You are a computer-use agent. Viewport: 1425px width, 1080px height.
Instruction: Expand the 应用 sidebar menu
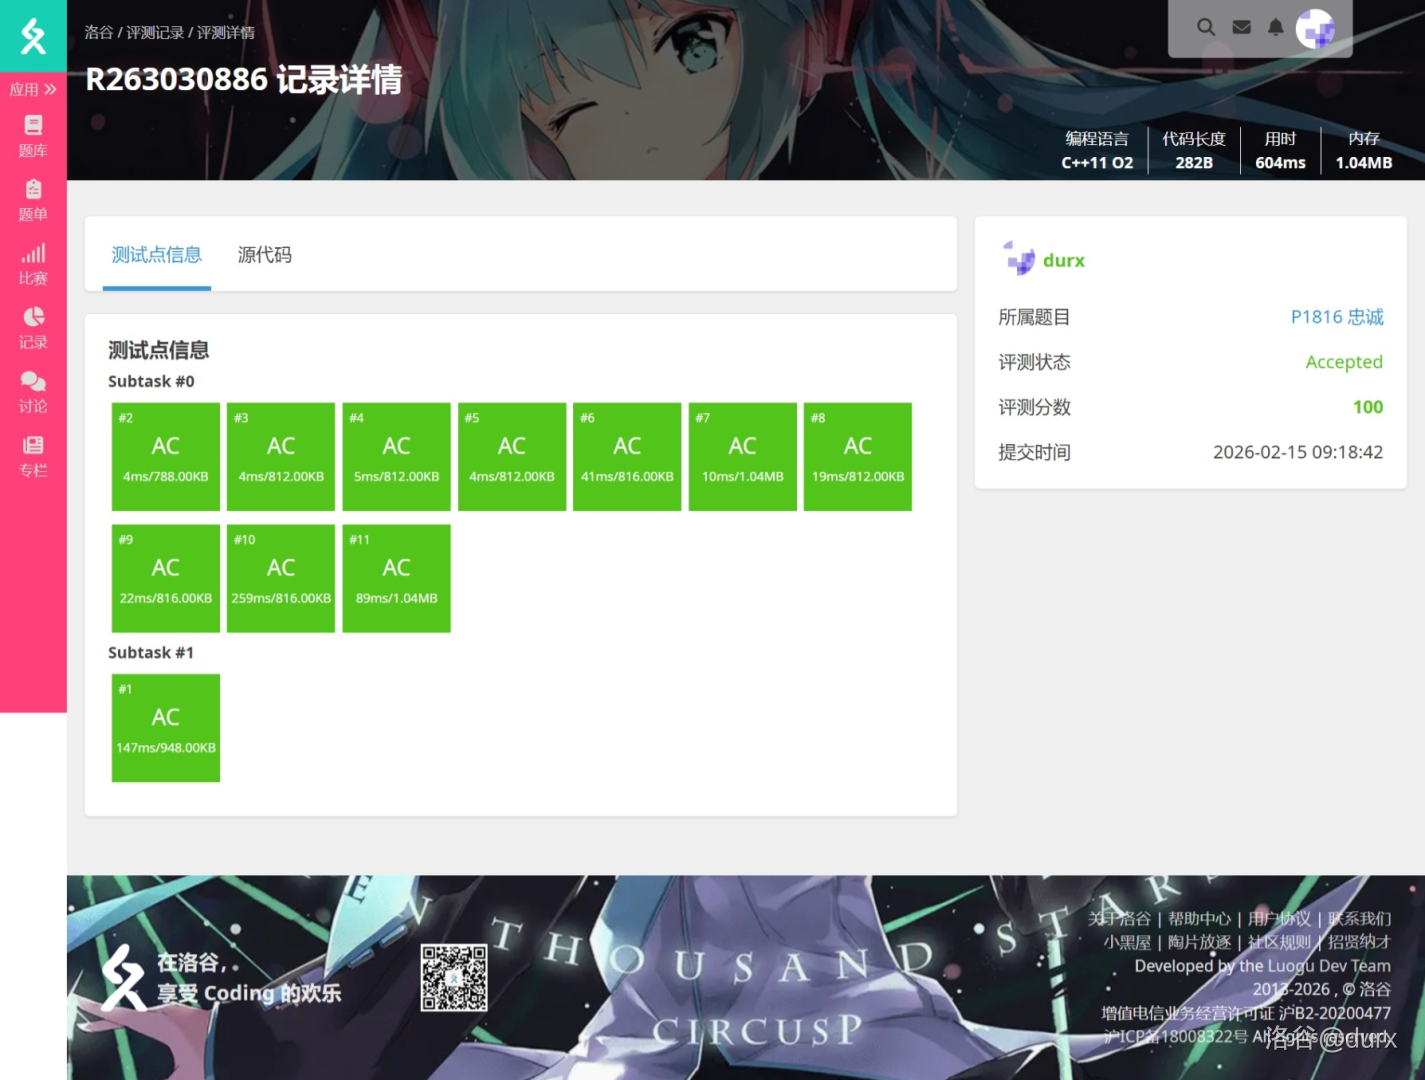click(33, 89)
